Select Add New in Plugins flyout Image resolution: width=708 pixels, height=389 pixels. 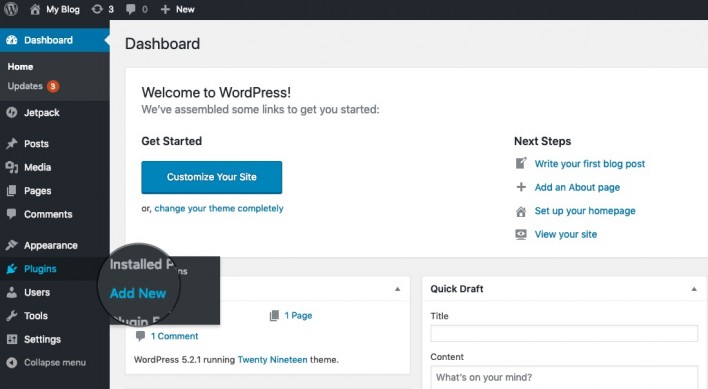point(138,293)
